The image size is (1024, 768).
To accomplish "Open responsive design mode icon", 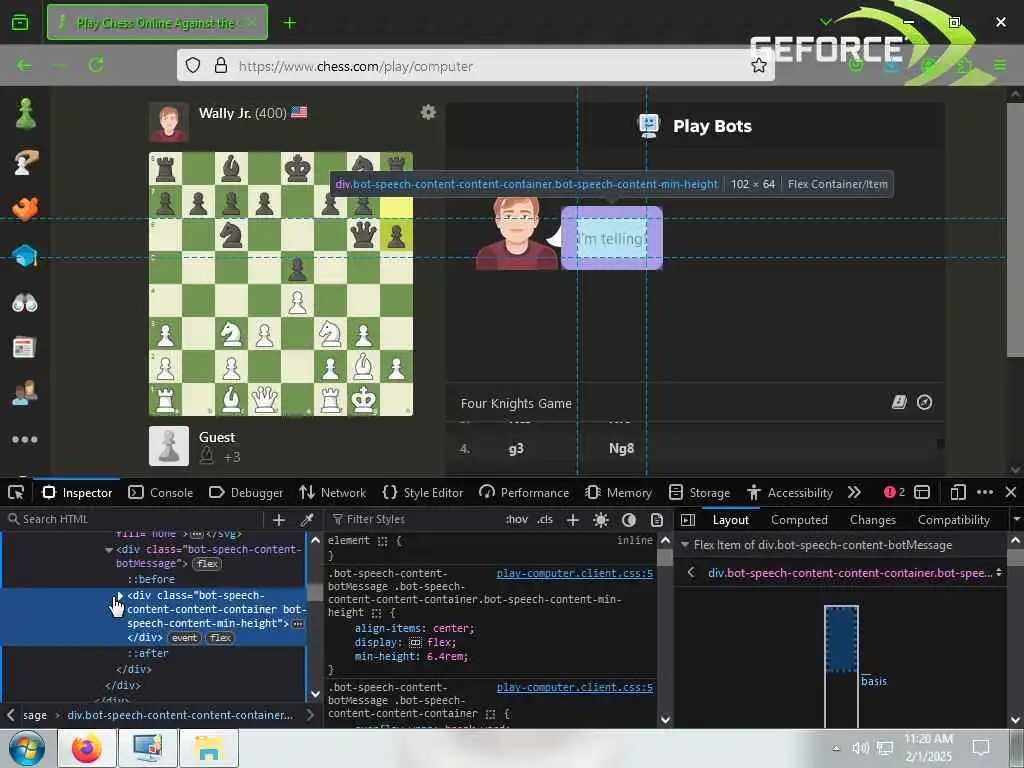I will click(x=958, y=492).
